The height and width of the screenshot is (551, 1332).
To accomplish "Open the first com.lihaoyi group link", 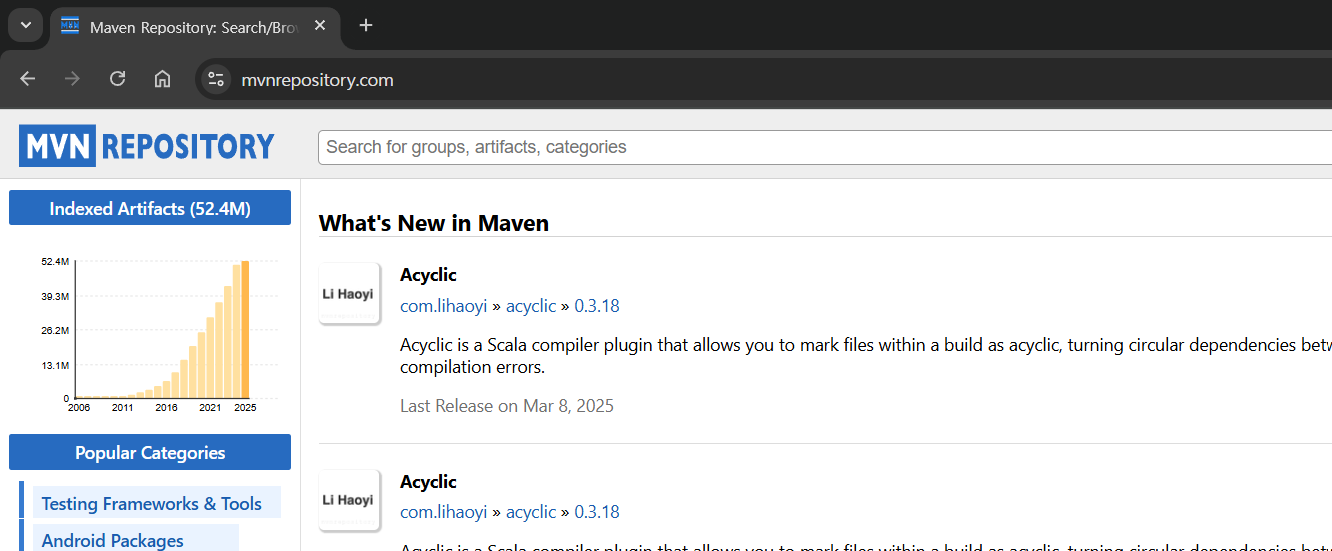I will point(444,306).
